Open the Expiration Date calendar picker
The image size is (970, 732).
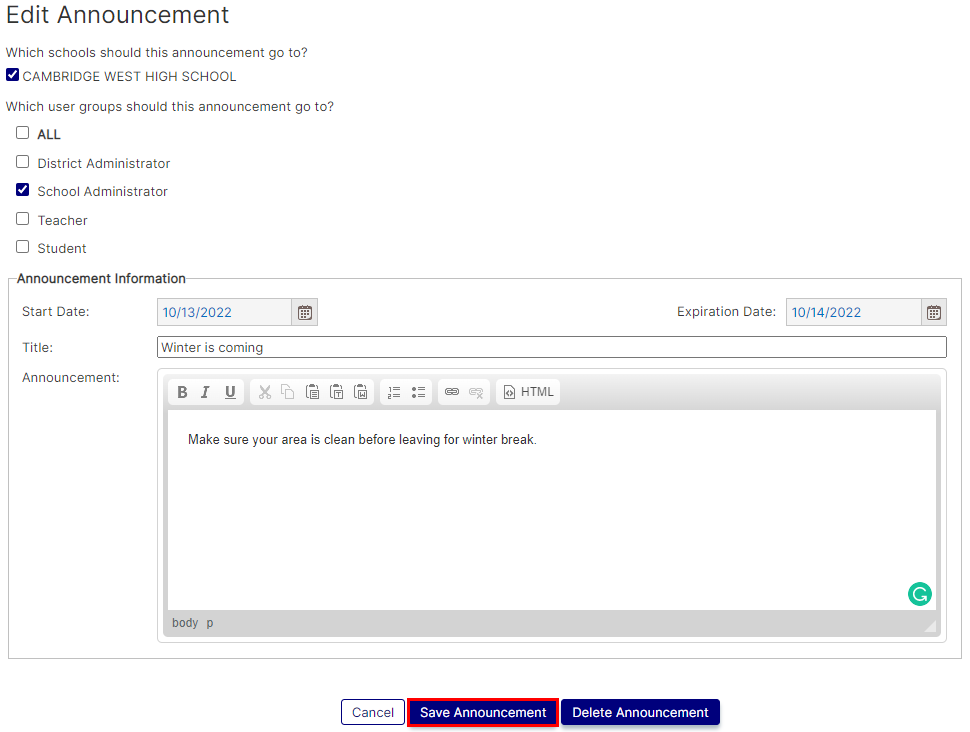933,312
